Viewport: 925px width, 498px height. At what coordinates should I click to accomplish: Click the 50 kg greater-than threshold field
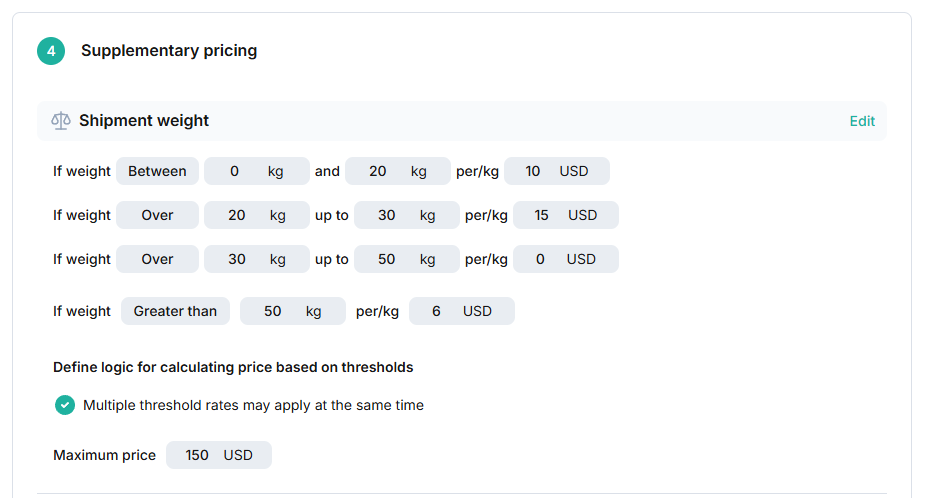[293, 311]
